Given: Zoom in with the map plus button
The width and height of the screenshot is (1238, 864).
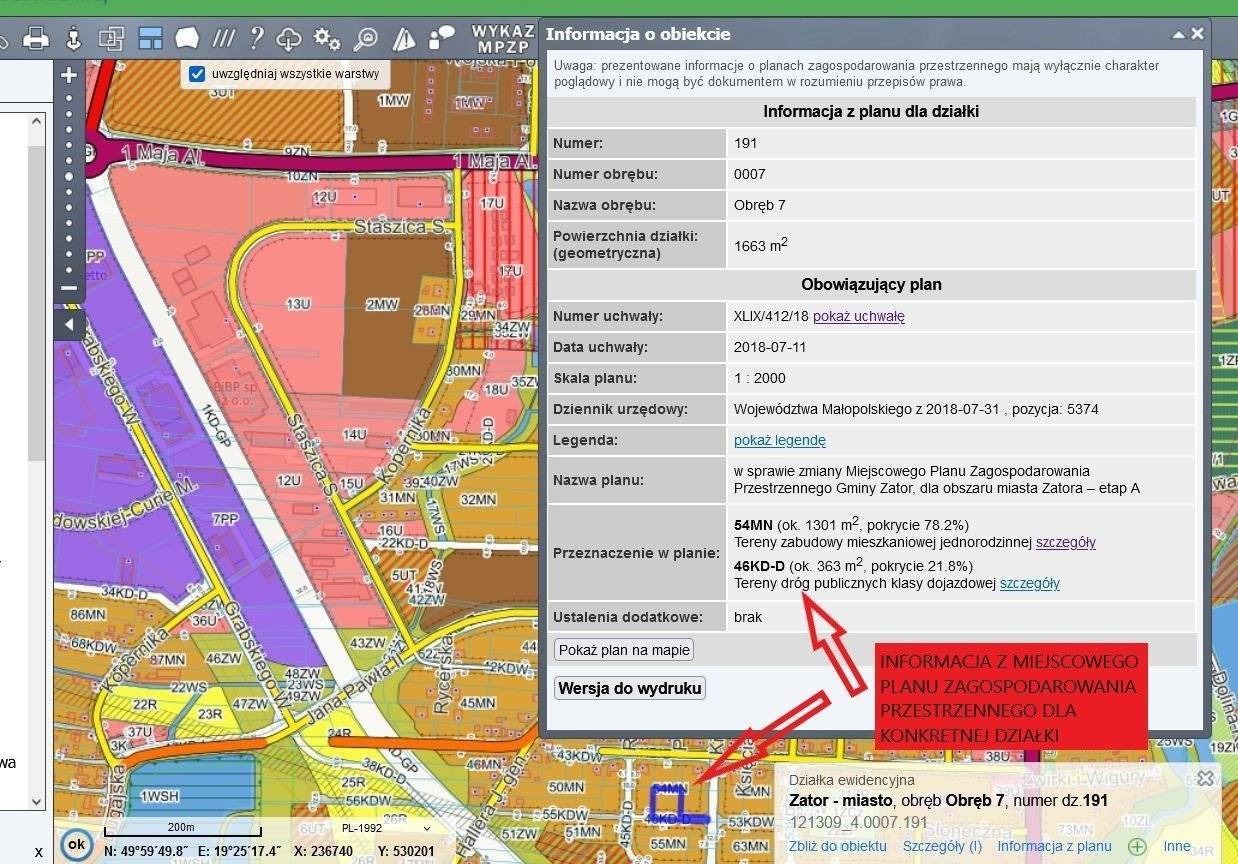Looking at the screenshot, I should [68, 74].
